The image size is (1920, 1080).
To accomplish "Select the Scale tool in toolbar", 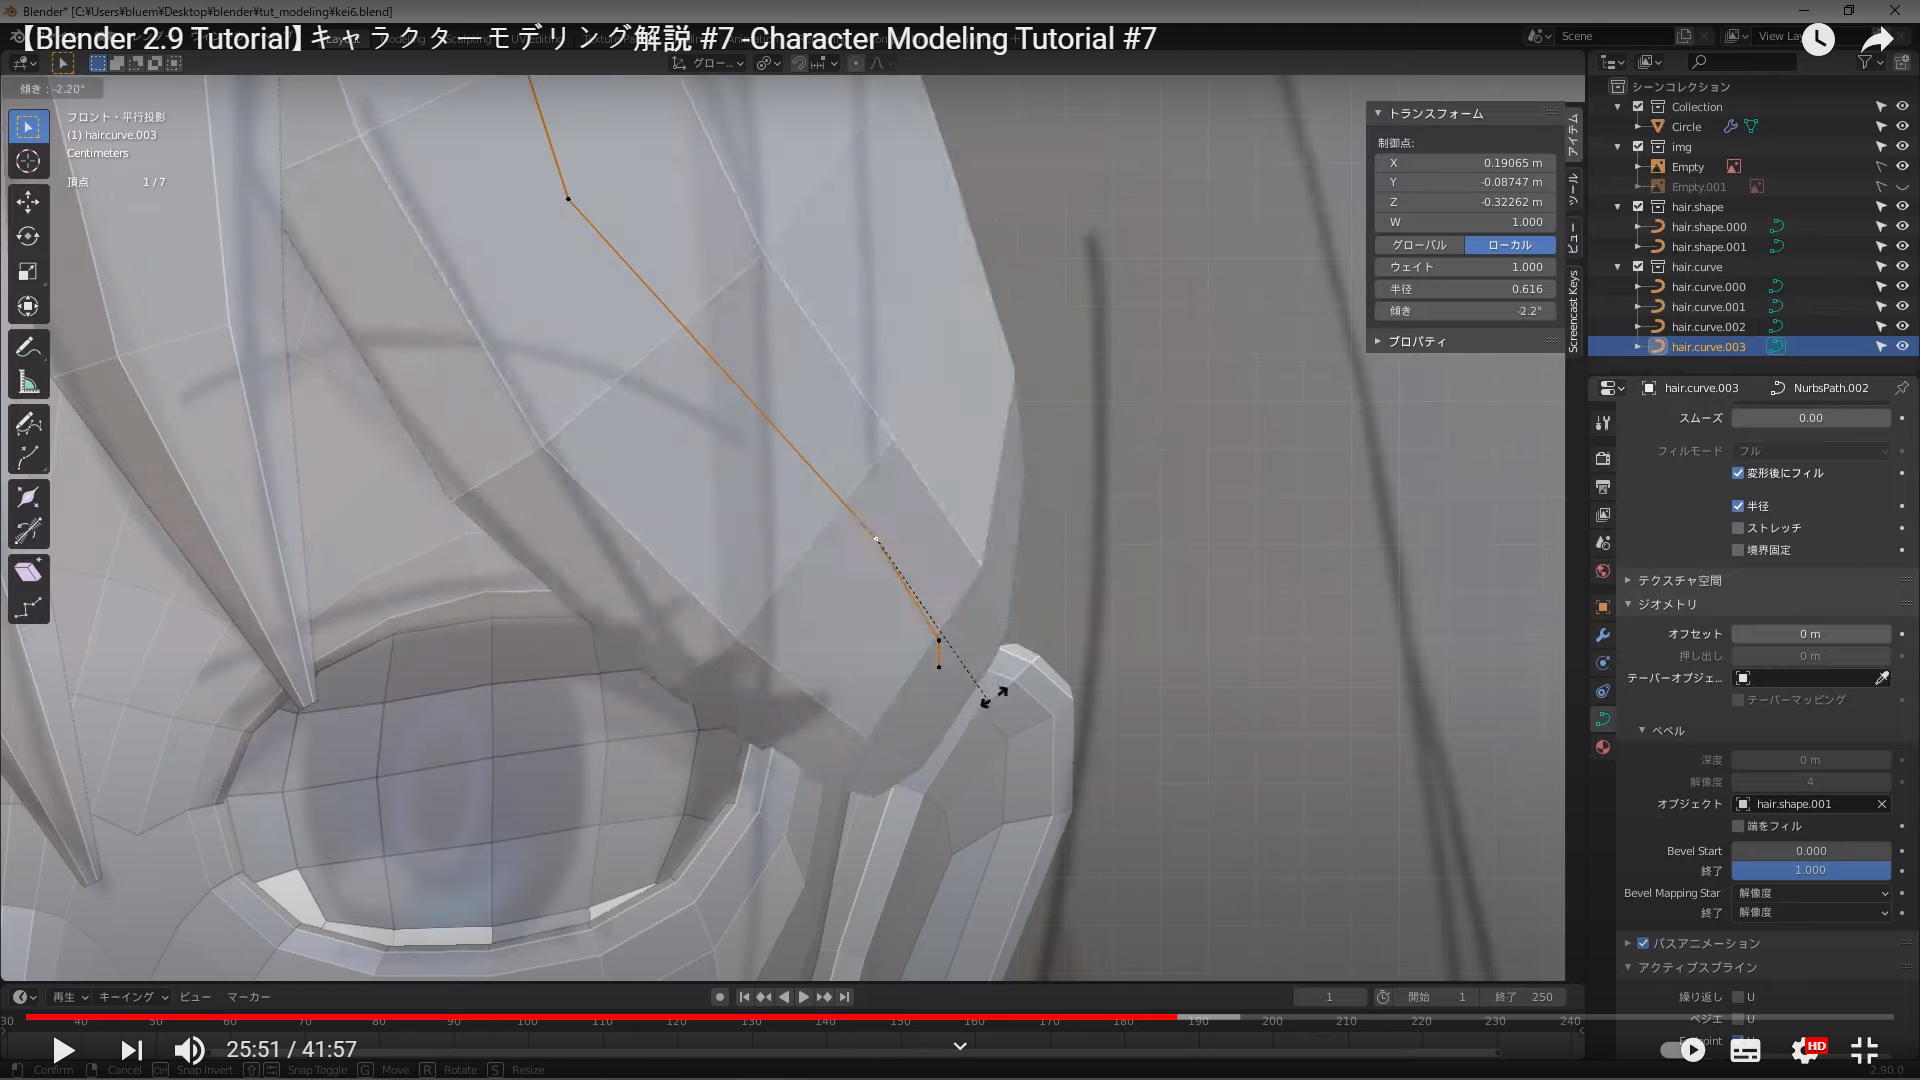I will [x=28, y=271].
